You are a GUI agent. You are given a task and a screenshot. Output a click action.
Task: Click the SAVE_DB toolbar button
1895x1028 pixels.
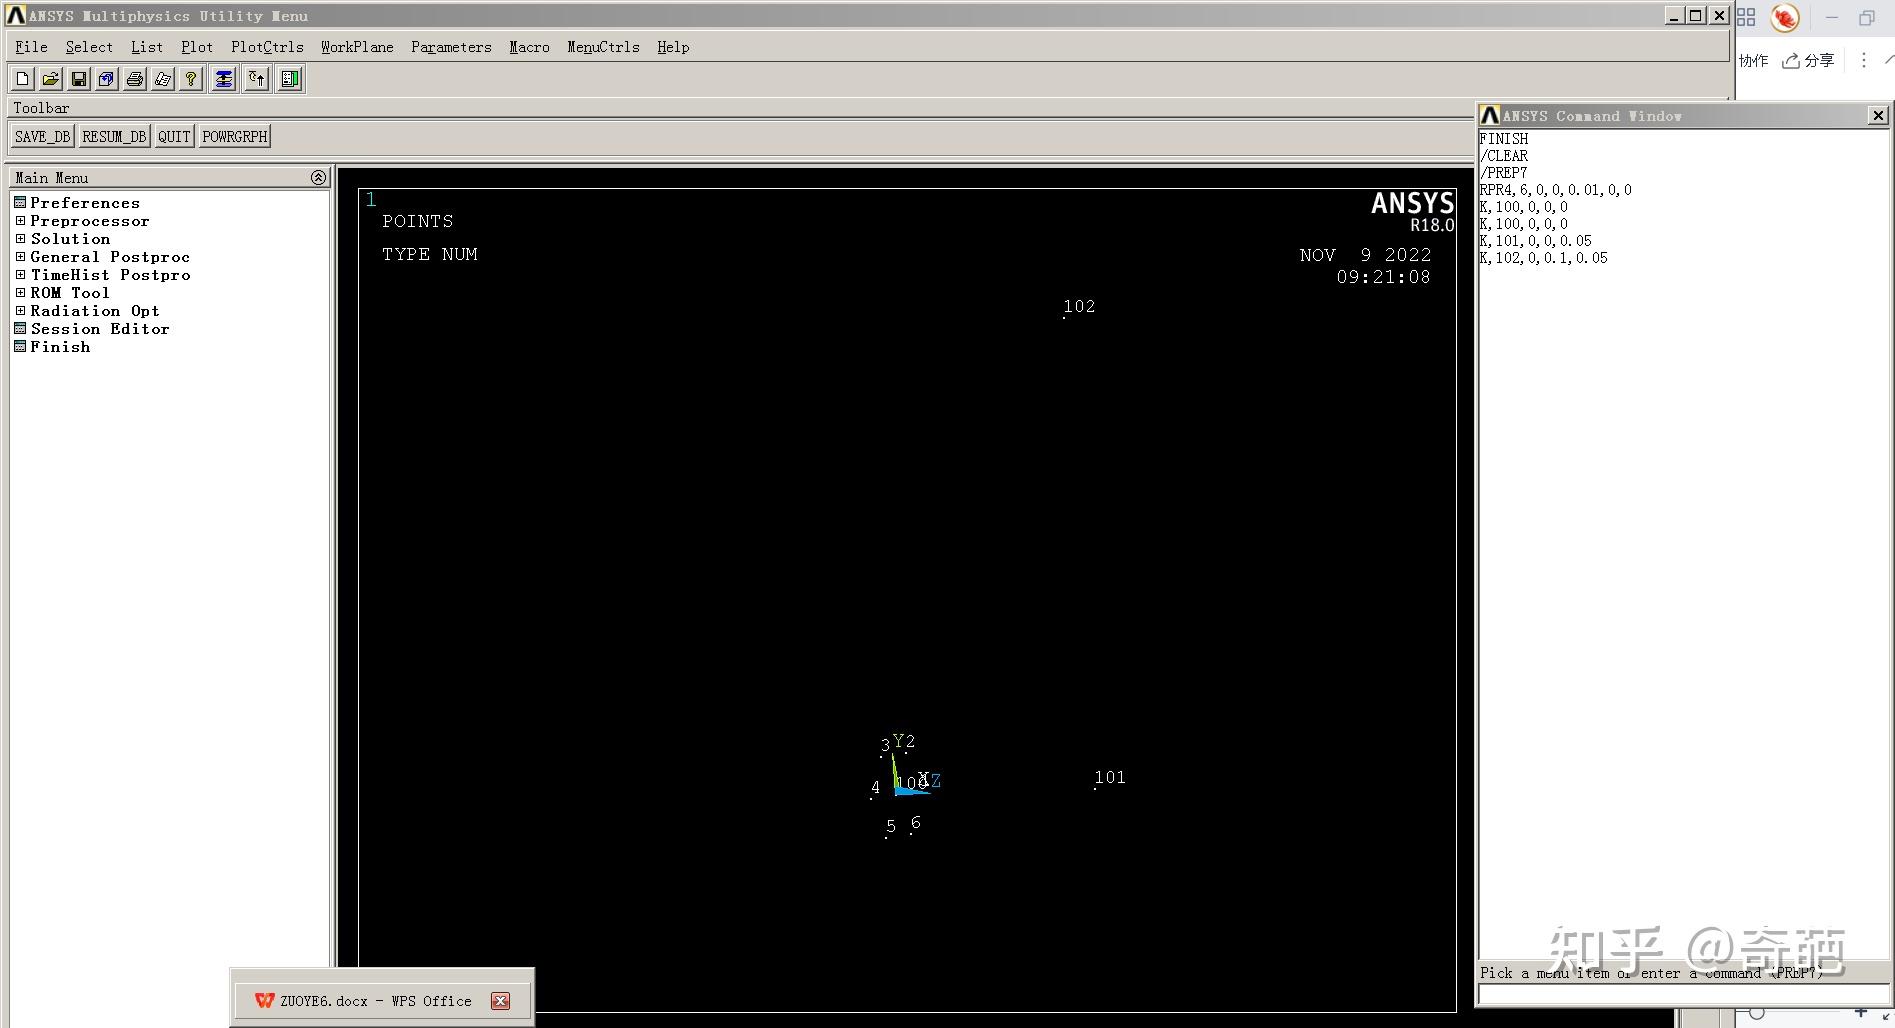[42, 137]
